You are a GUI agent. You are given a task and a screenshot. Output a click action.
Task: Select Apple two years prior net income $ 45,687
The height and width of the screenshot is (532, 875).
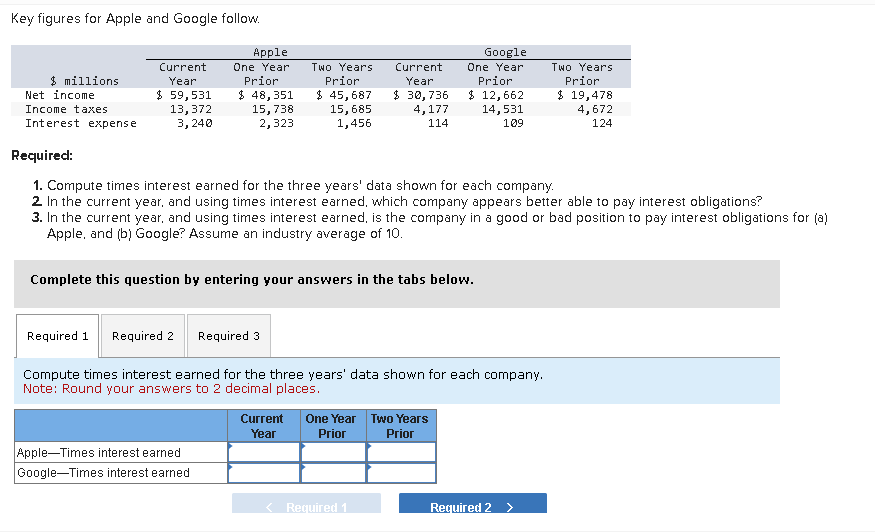tap(344, 95)
